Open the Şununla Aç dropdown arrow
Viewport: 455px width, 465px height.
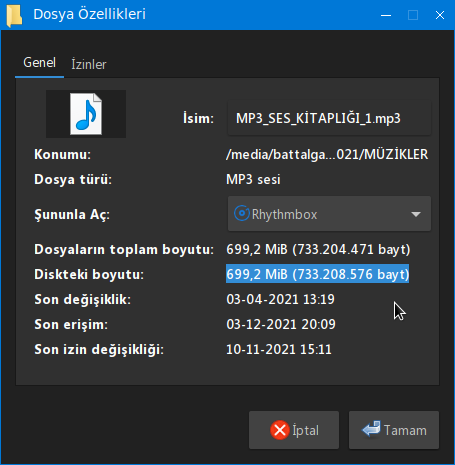coord(416,214)
